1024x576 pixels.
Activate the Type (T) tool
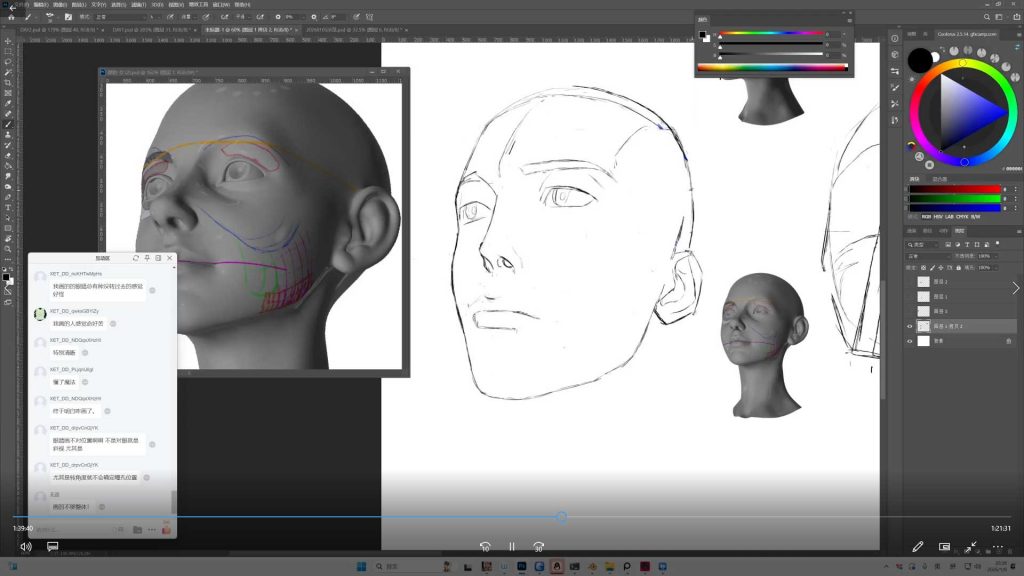(8, 207)
